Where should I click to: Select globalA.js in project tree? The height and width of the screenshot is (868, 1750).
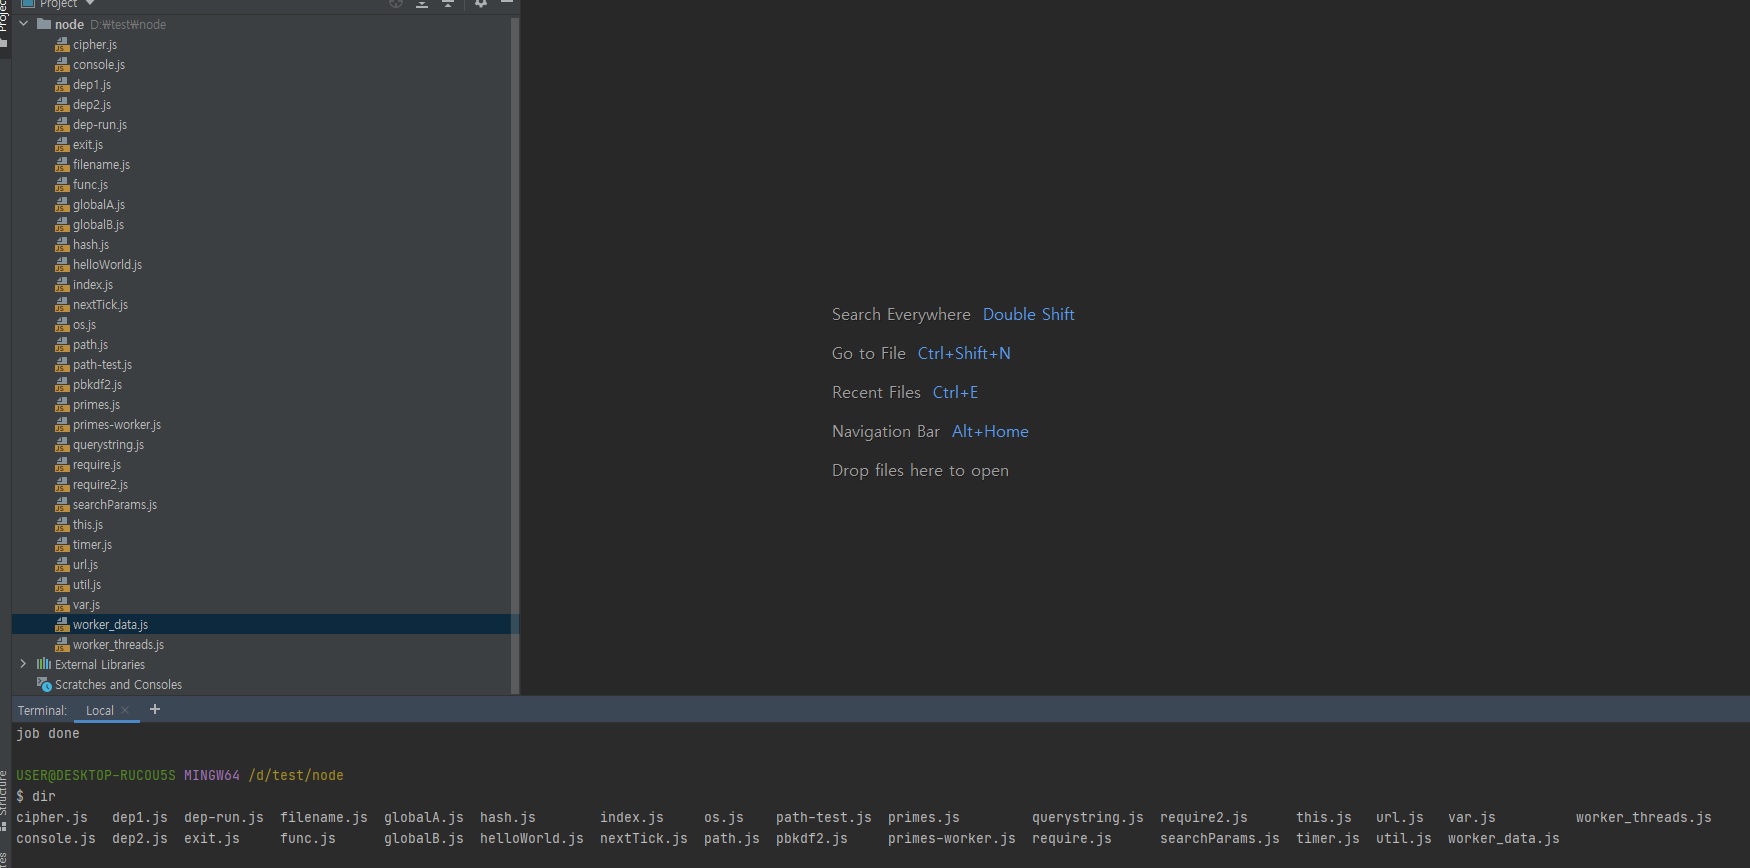click(x=99, y=205)
